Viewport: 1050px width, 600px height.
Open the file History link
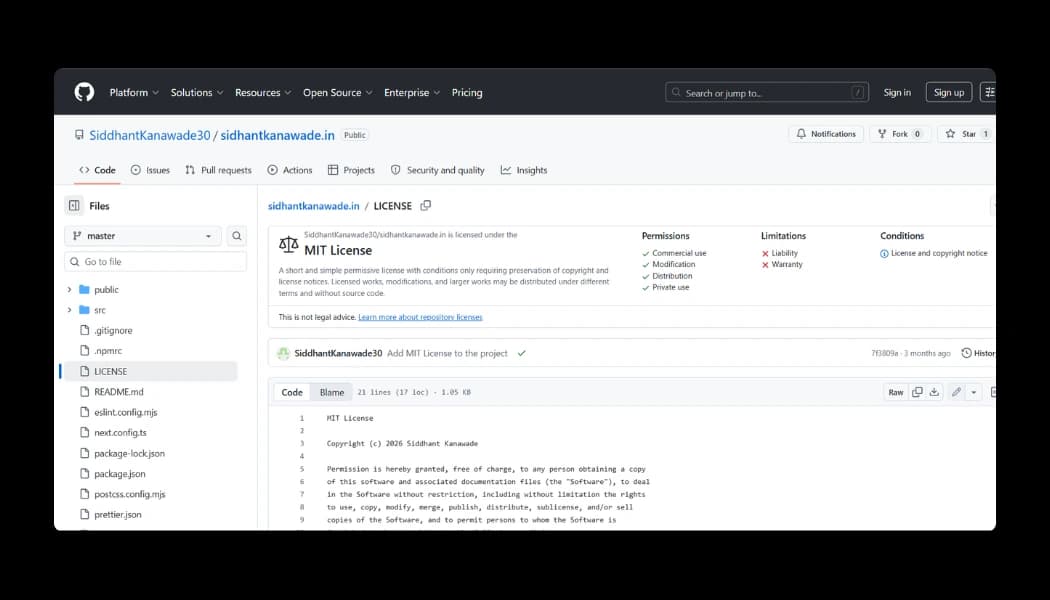[978, 353]
